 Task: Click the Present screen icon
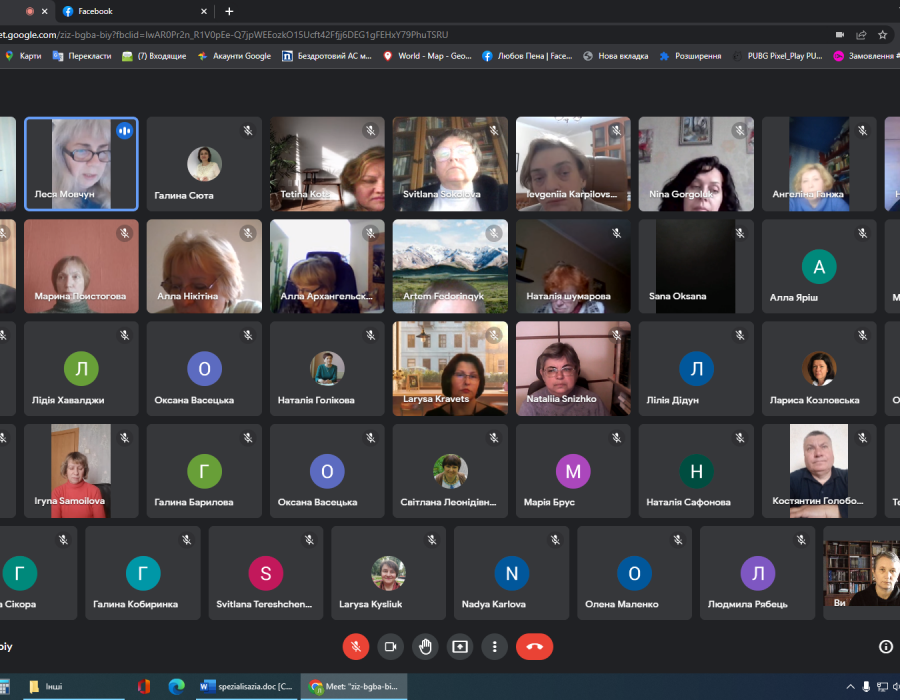[460, 646]
